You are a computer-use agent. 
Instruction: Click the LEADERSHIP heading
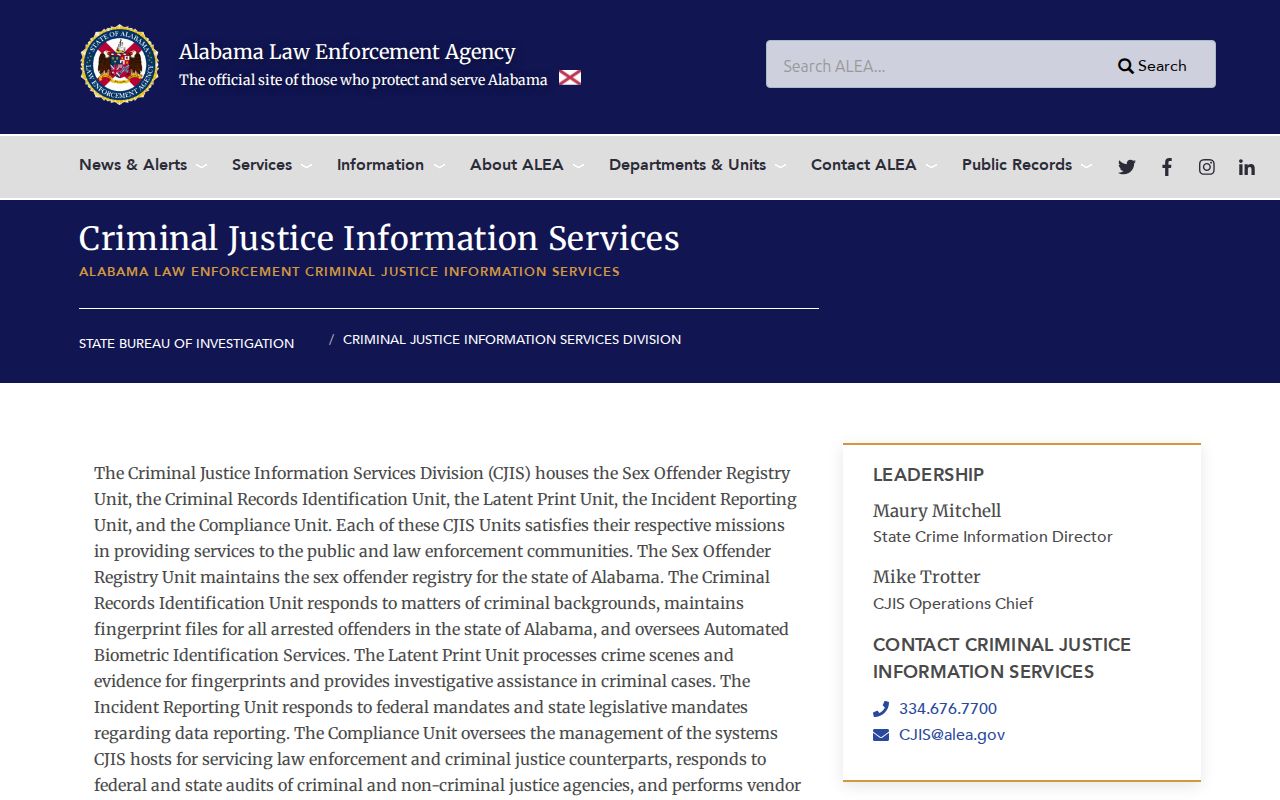928,475
